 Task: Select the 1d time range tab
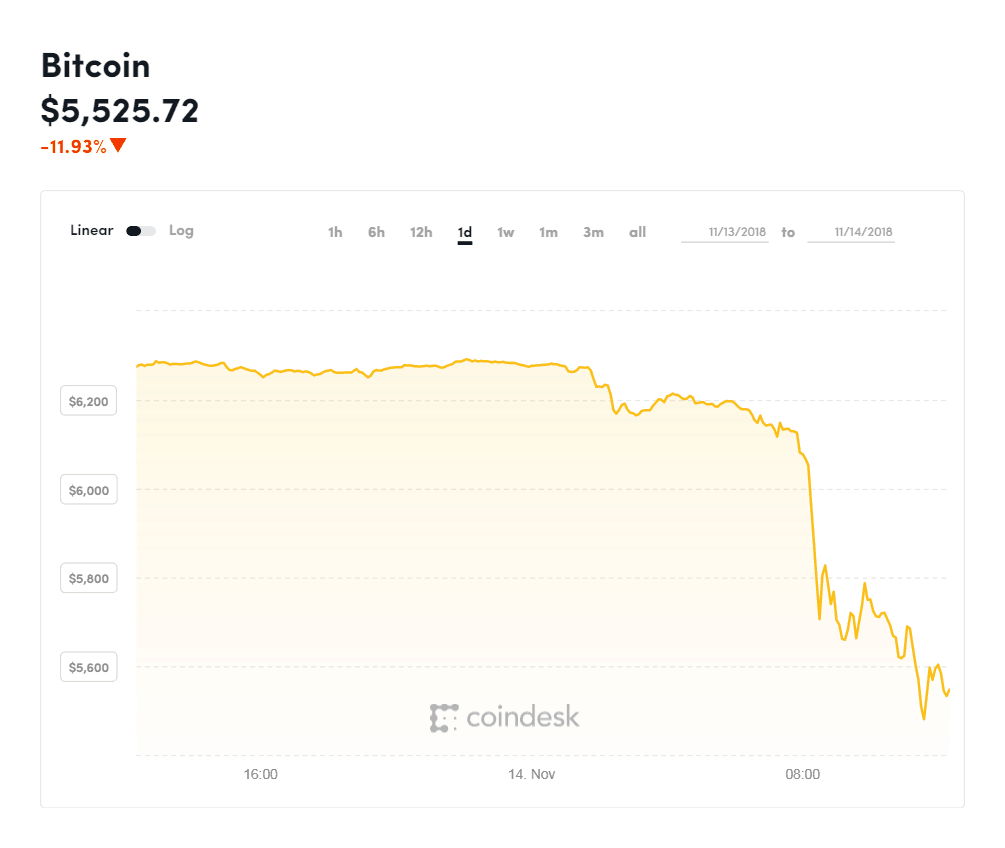click(x=465, y=232)
